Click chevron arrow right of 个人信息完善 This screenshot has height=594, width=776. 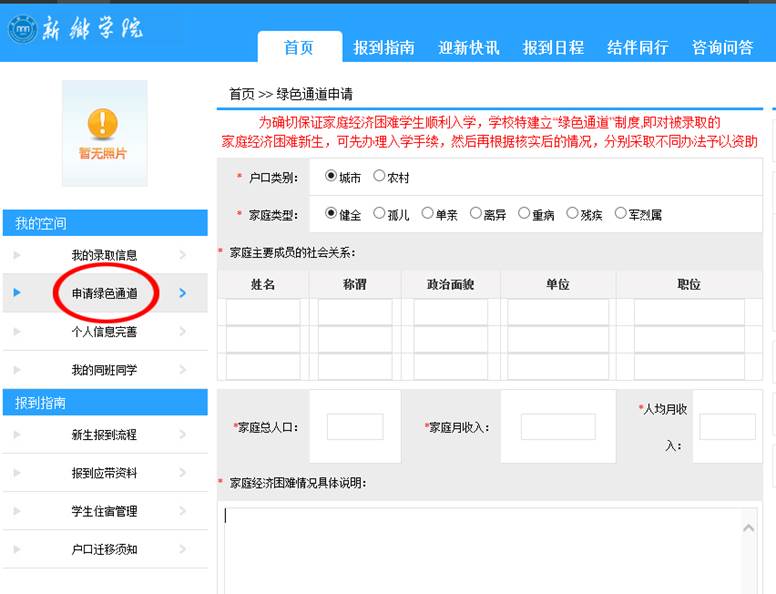pos(183,331)
